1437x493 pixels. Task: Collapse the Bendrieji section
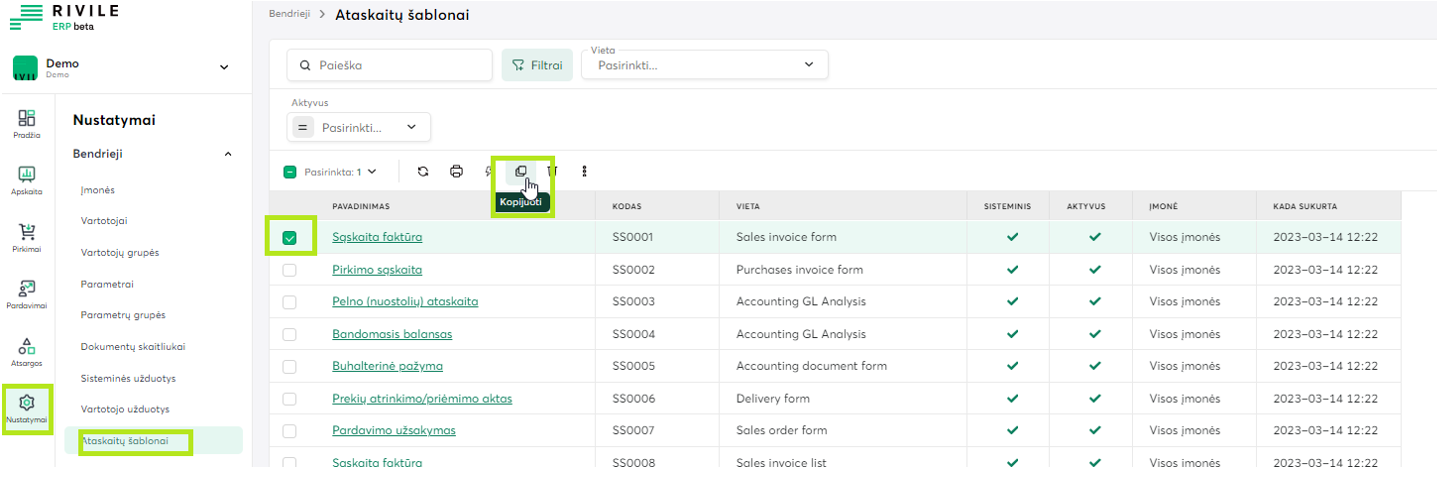coord(227,154)
